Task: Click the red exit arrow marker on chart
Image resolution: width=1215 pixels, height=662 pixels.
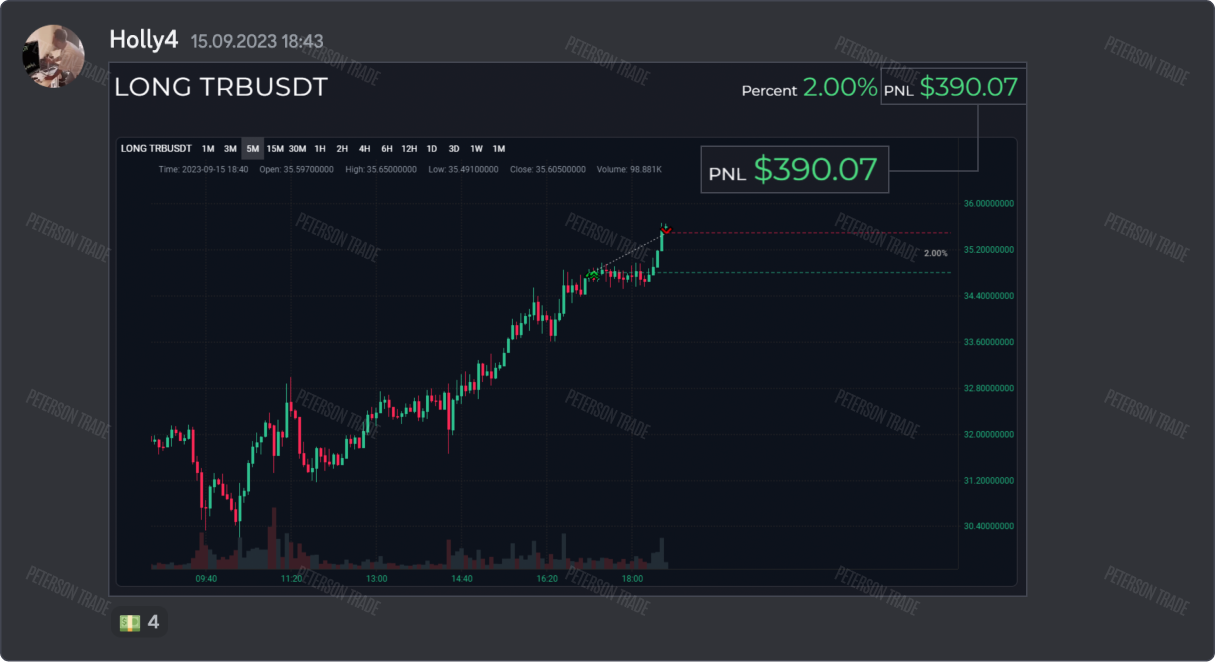Action: (666, 230)
